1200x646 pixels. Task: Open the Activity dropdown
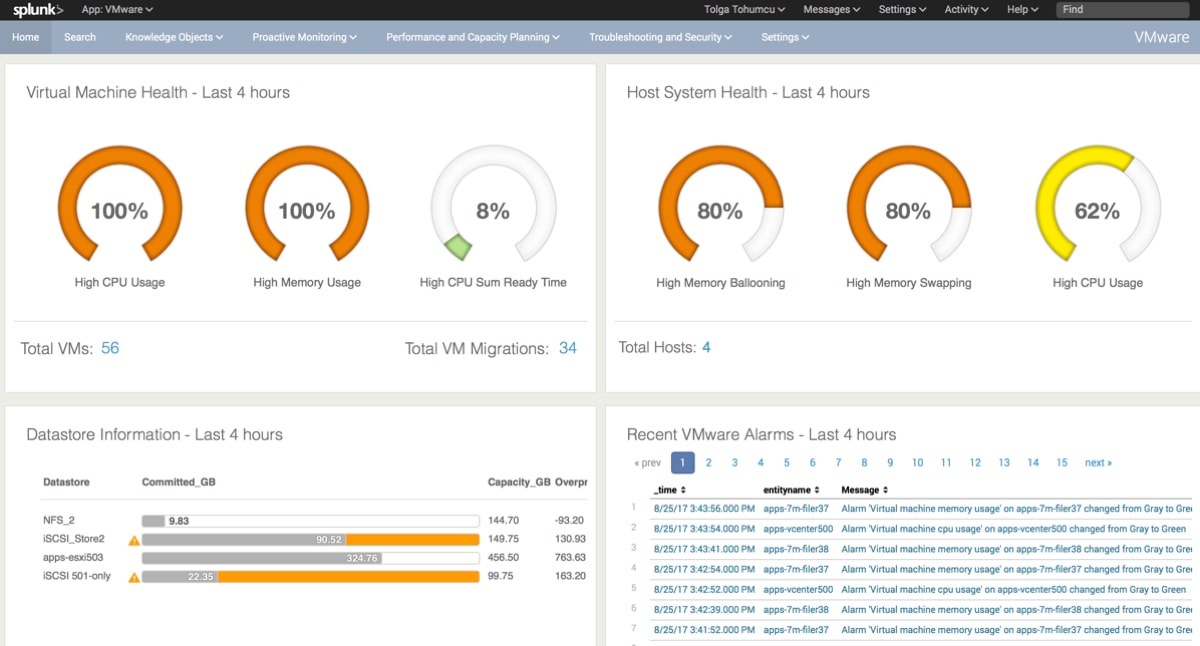click(x=966, y=9)
